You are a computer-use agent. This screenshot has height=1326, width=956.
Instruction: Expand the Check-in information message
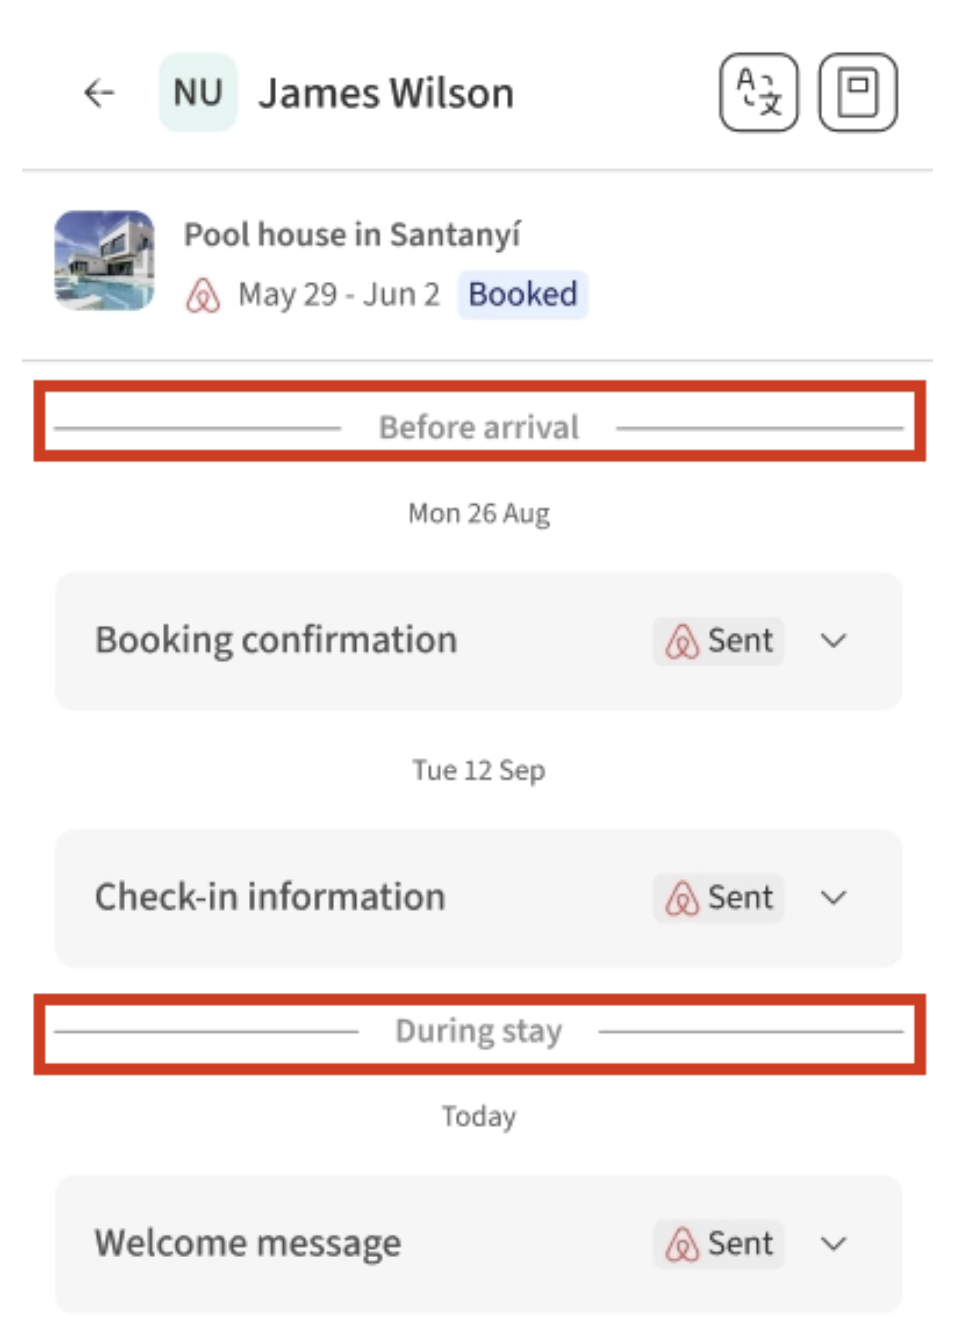pos(833,898)
